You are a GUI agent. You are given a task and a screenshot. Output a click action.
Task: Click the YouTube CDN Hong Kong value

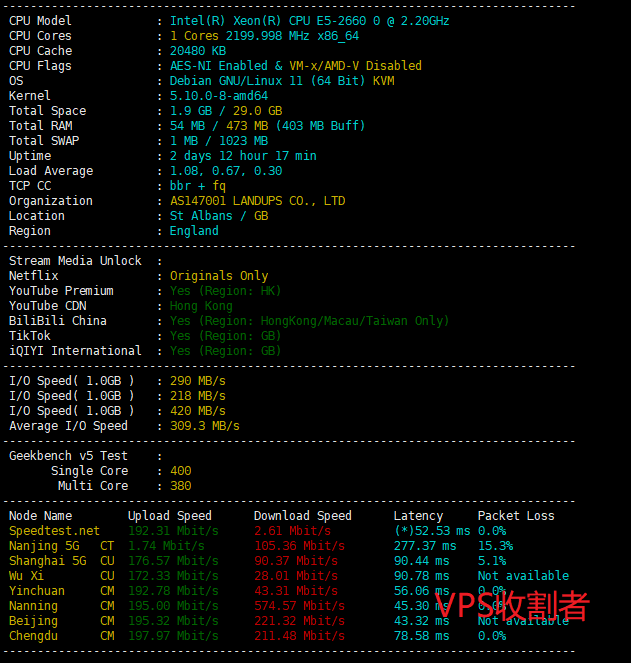click(x=201, y=306)
